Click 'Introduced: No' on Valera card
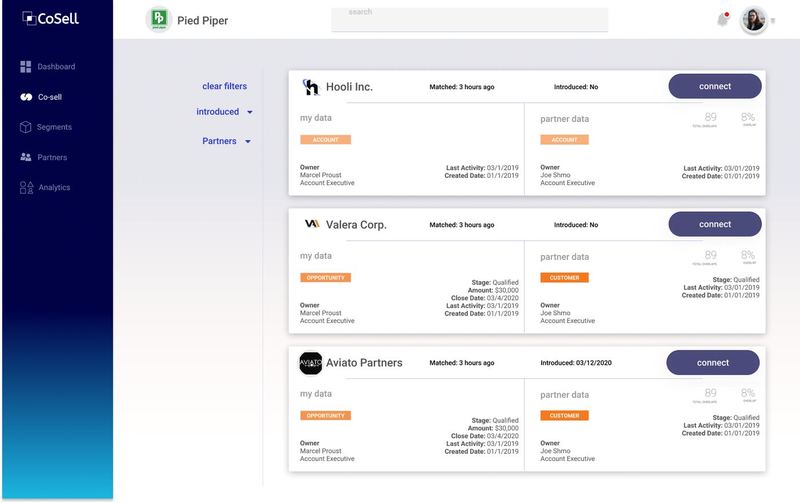800x503 pixels. pyautogui.click(x=576, y=225)
